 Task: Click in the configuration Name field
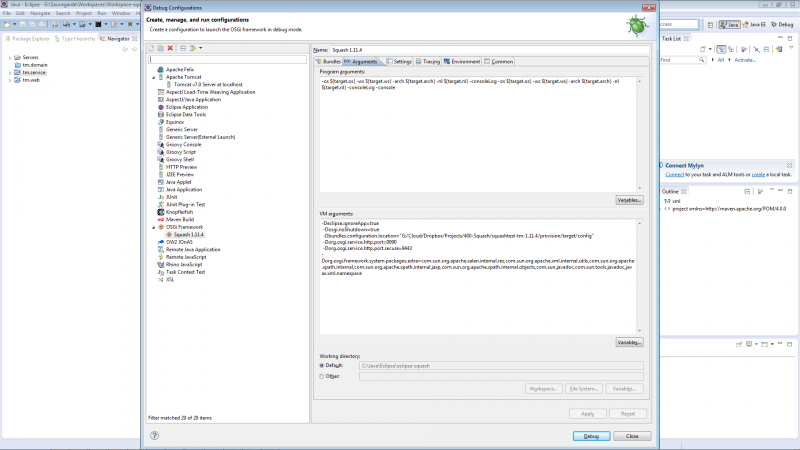click(490, 50)
